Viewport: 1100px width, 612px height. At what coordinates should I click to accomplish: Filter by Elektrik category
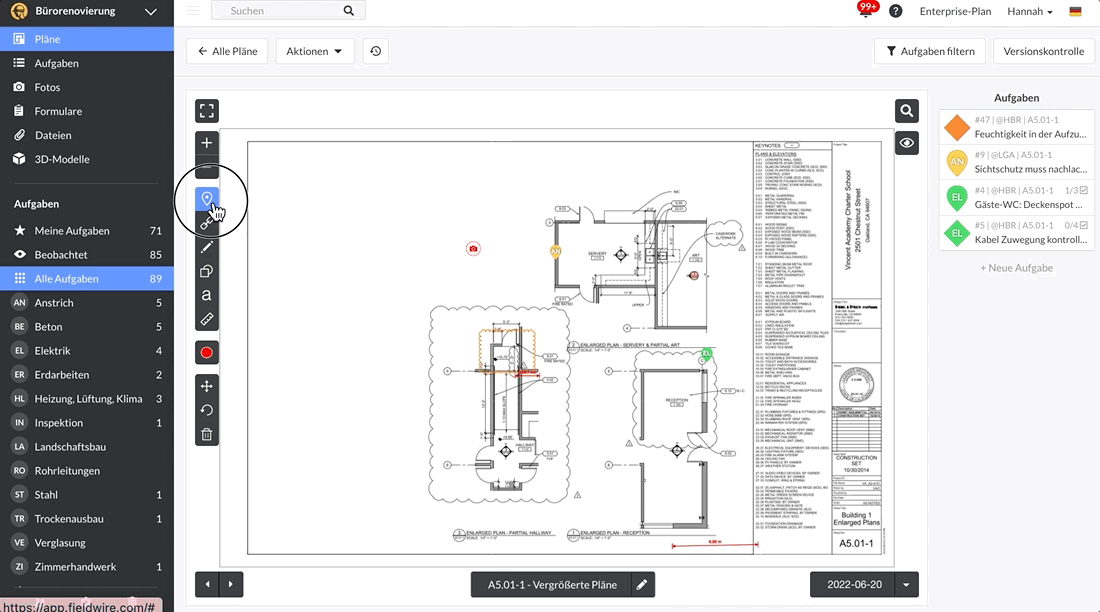click(87, 351)
